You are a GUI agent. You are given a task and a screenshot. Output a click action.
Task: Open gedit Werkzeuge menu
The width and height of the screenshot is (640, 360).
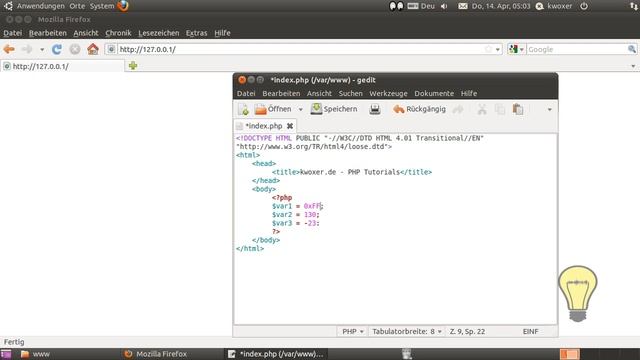click(x=388, y=93)
